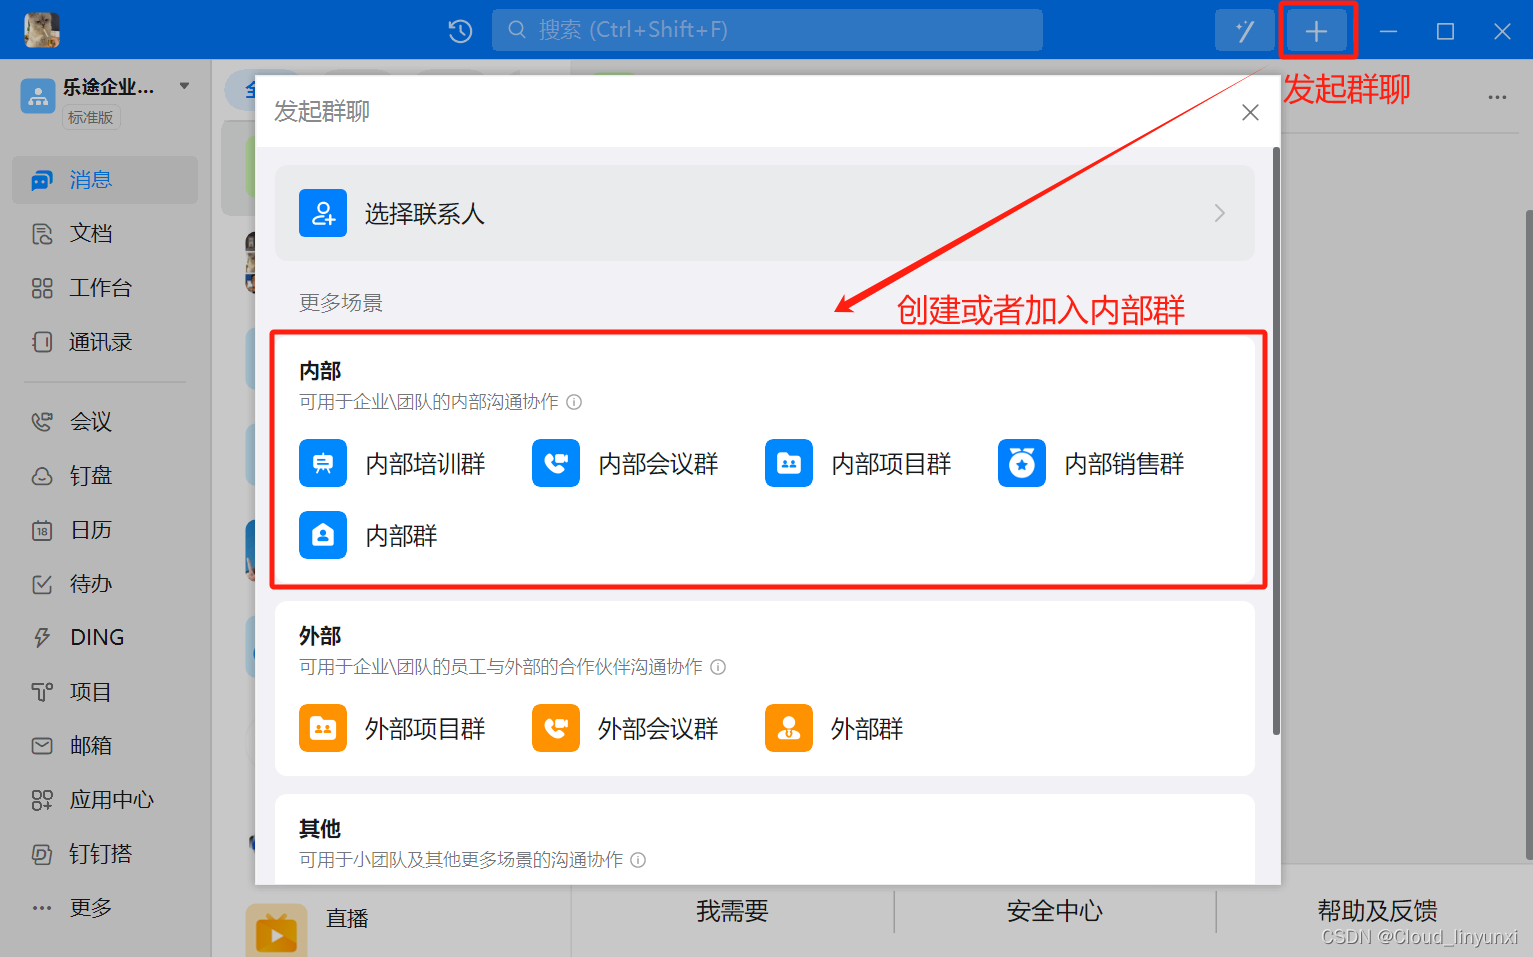Click the info icon beside 内部 description
Screen dimensions: 1533x957
click(x=574, y=402)
